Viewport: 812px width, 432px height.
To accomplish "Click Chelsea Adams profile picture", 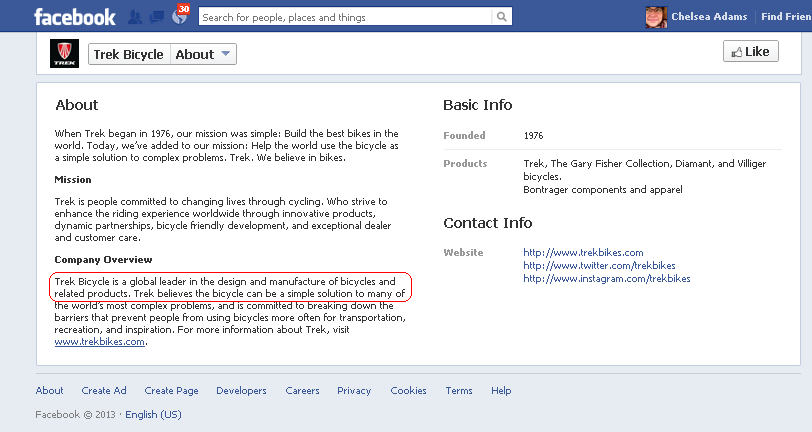I will click(656, 17).
